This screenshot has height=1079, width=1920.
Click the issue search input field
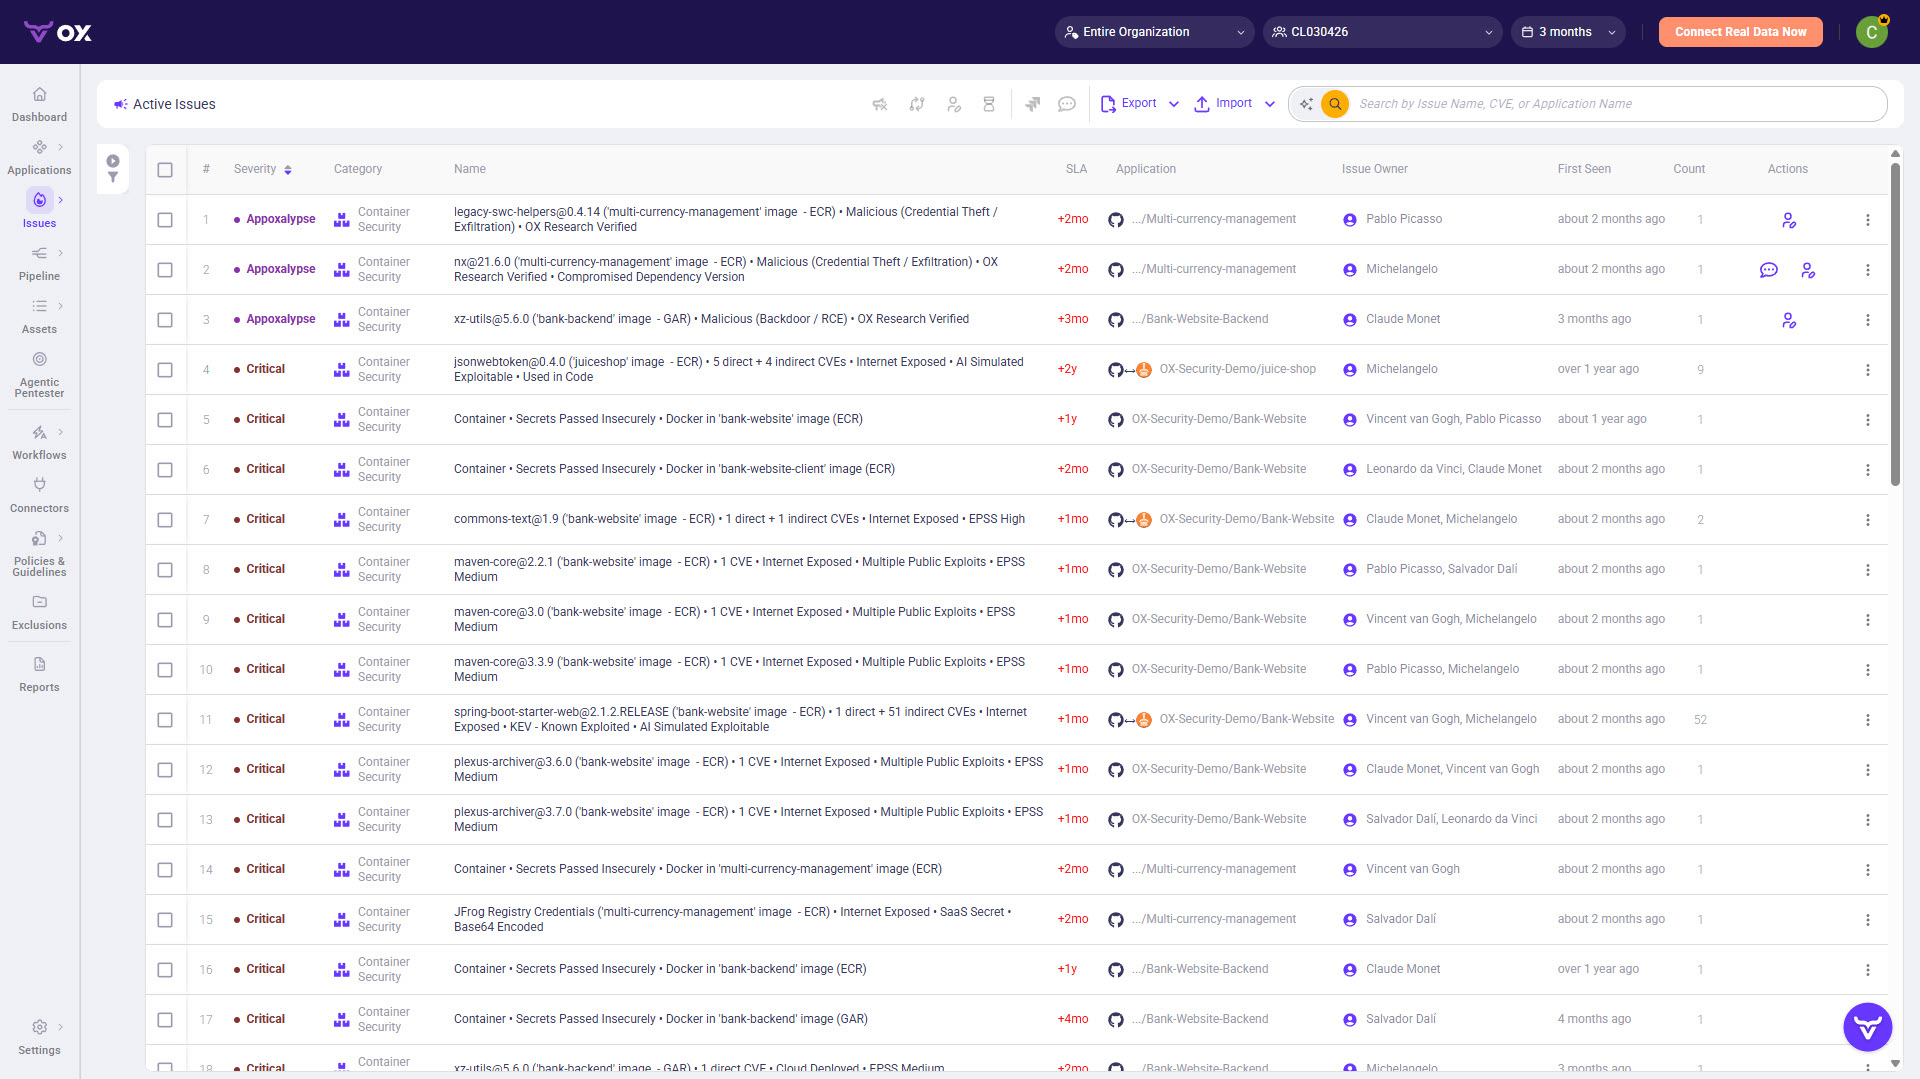tap(1615, 104)
